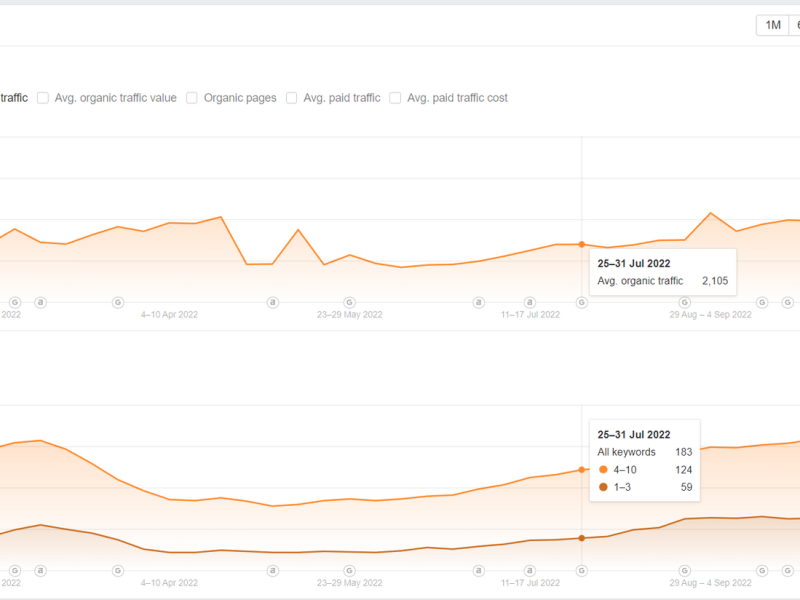Click the highlighted point on the 4–10 keywords line
The height and width of the screenshot is (600, 800).
pyautogui.click(x=581, y=469)
